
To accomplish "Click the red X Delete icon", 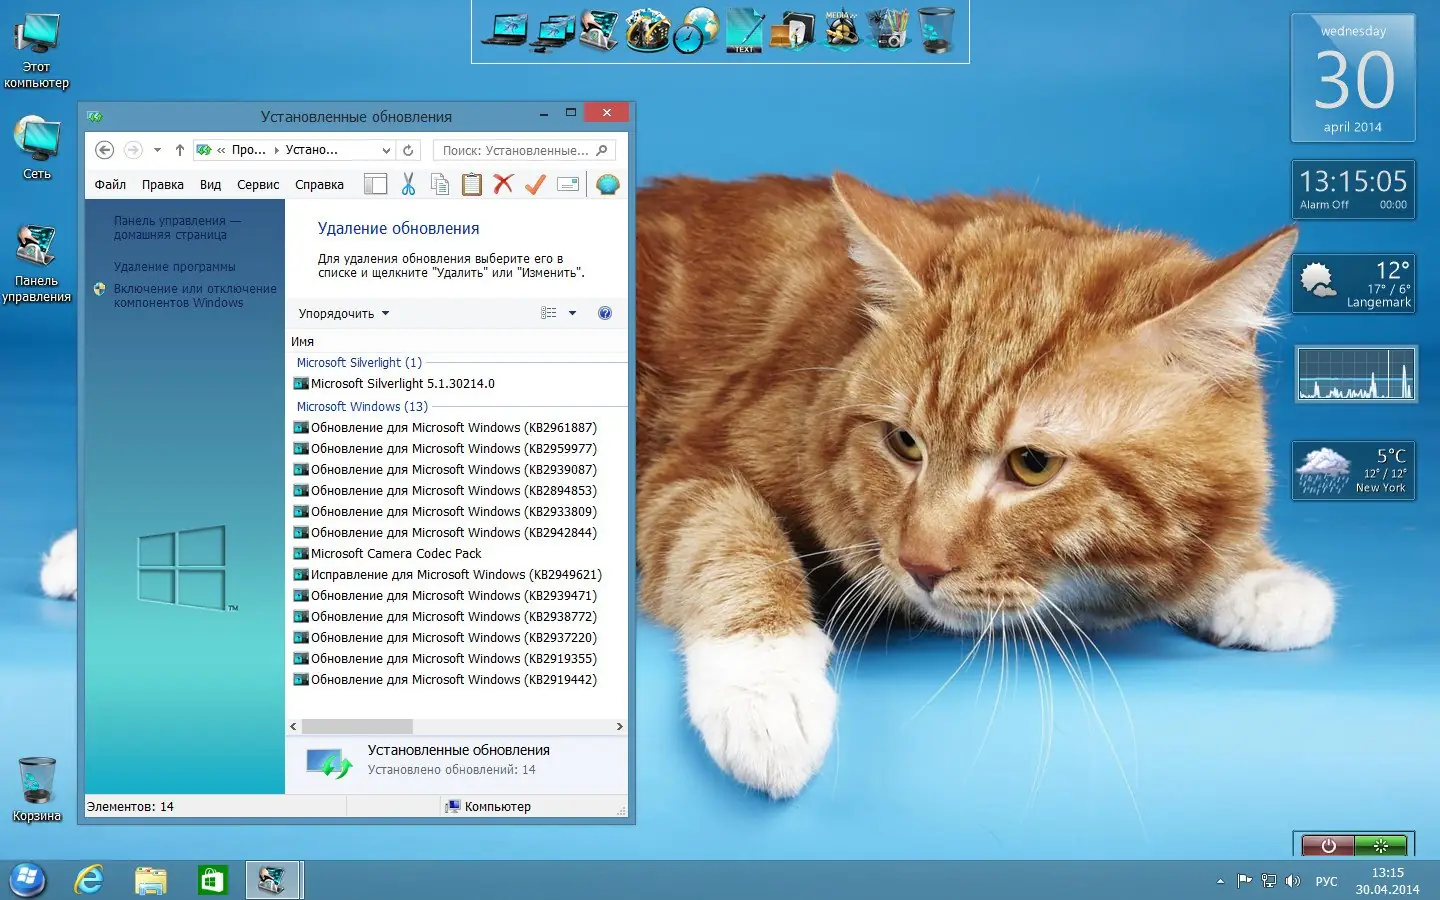I will coord(504,184).
